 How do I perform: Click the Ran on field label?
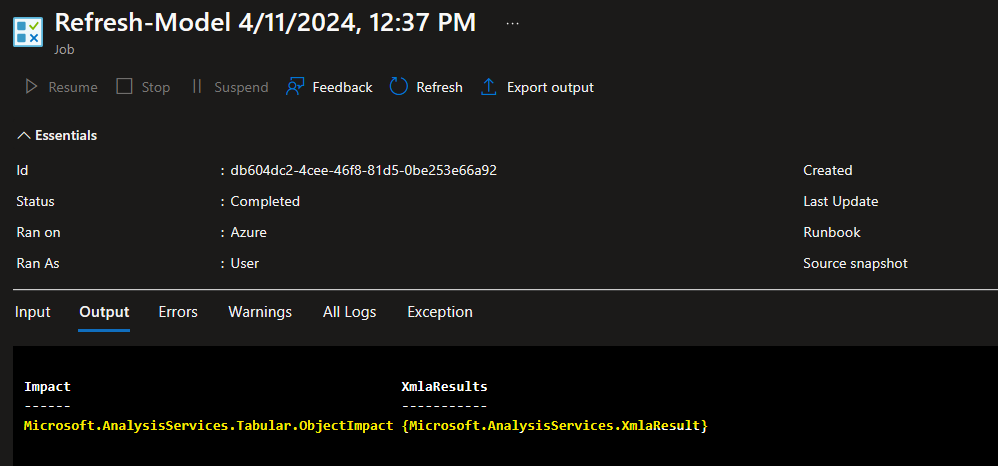click(38, 232)
